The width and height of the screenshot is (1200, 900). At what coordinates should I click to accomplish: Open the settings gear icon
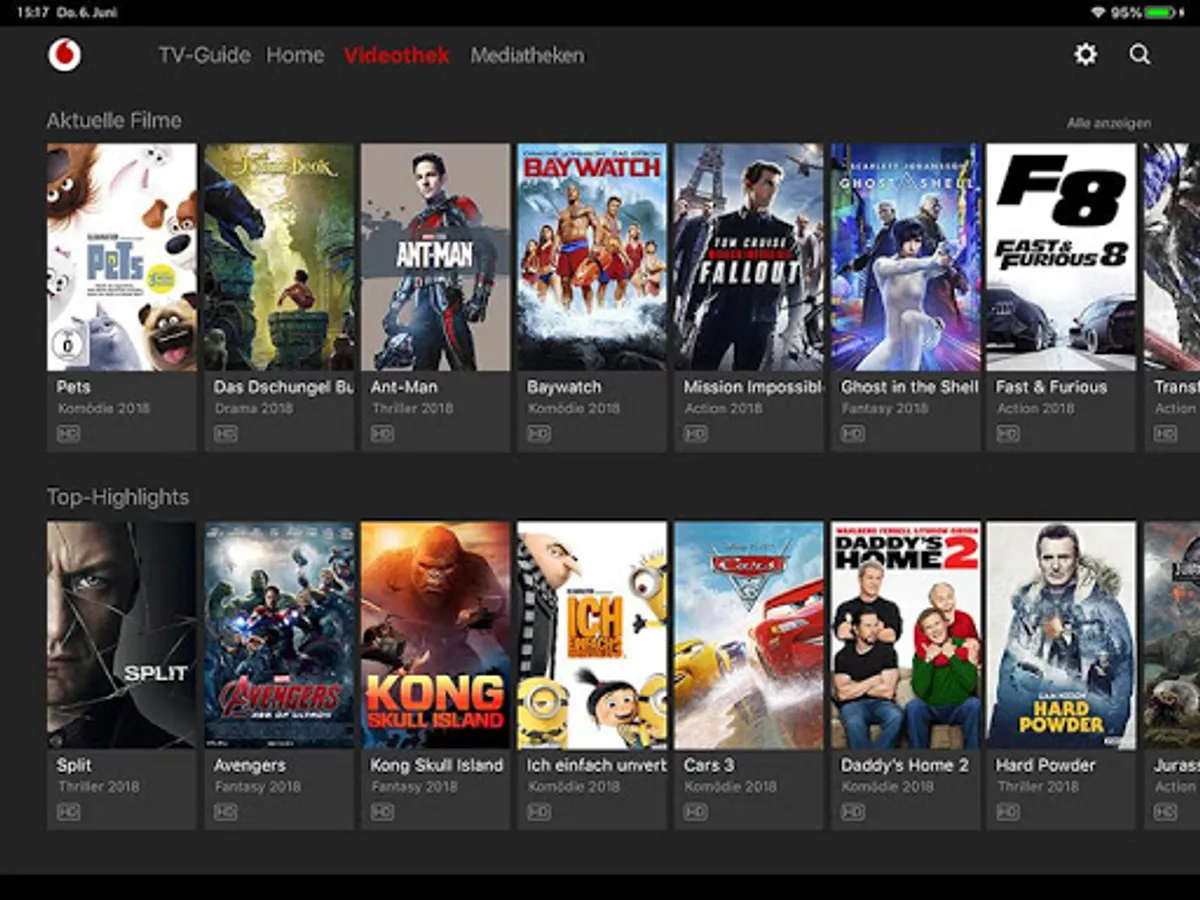[x=1085, y=55]
